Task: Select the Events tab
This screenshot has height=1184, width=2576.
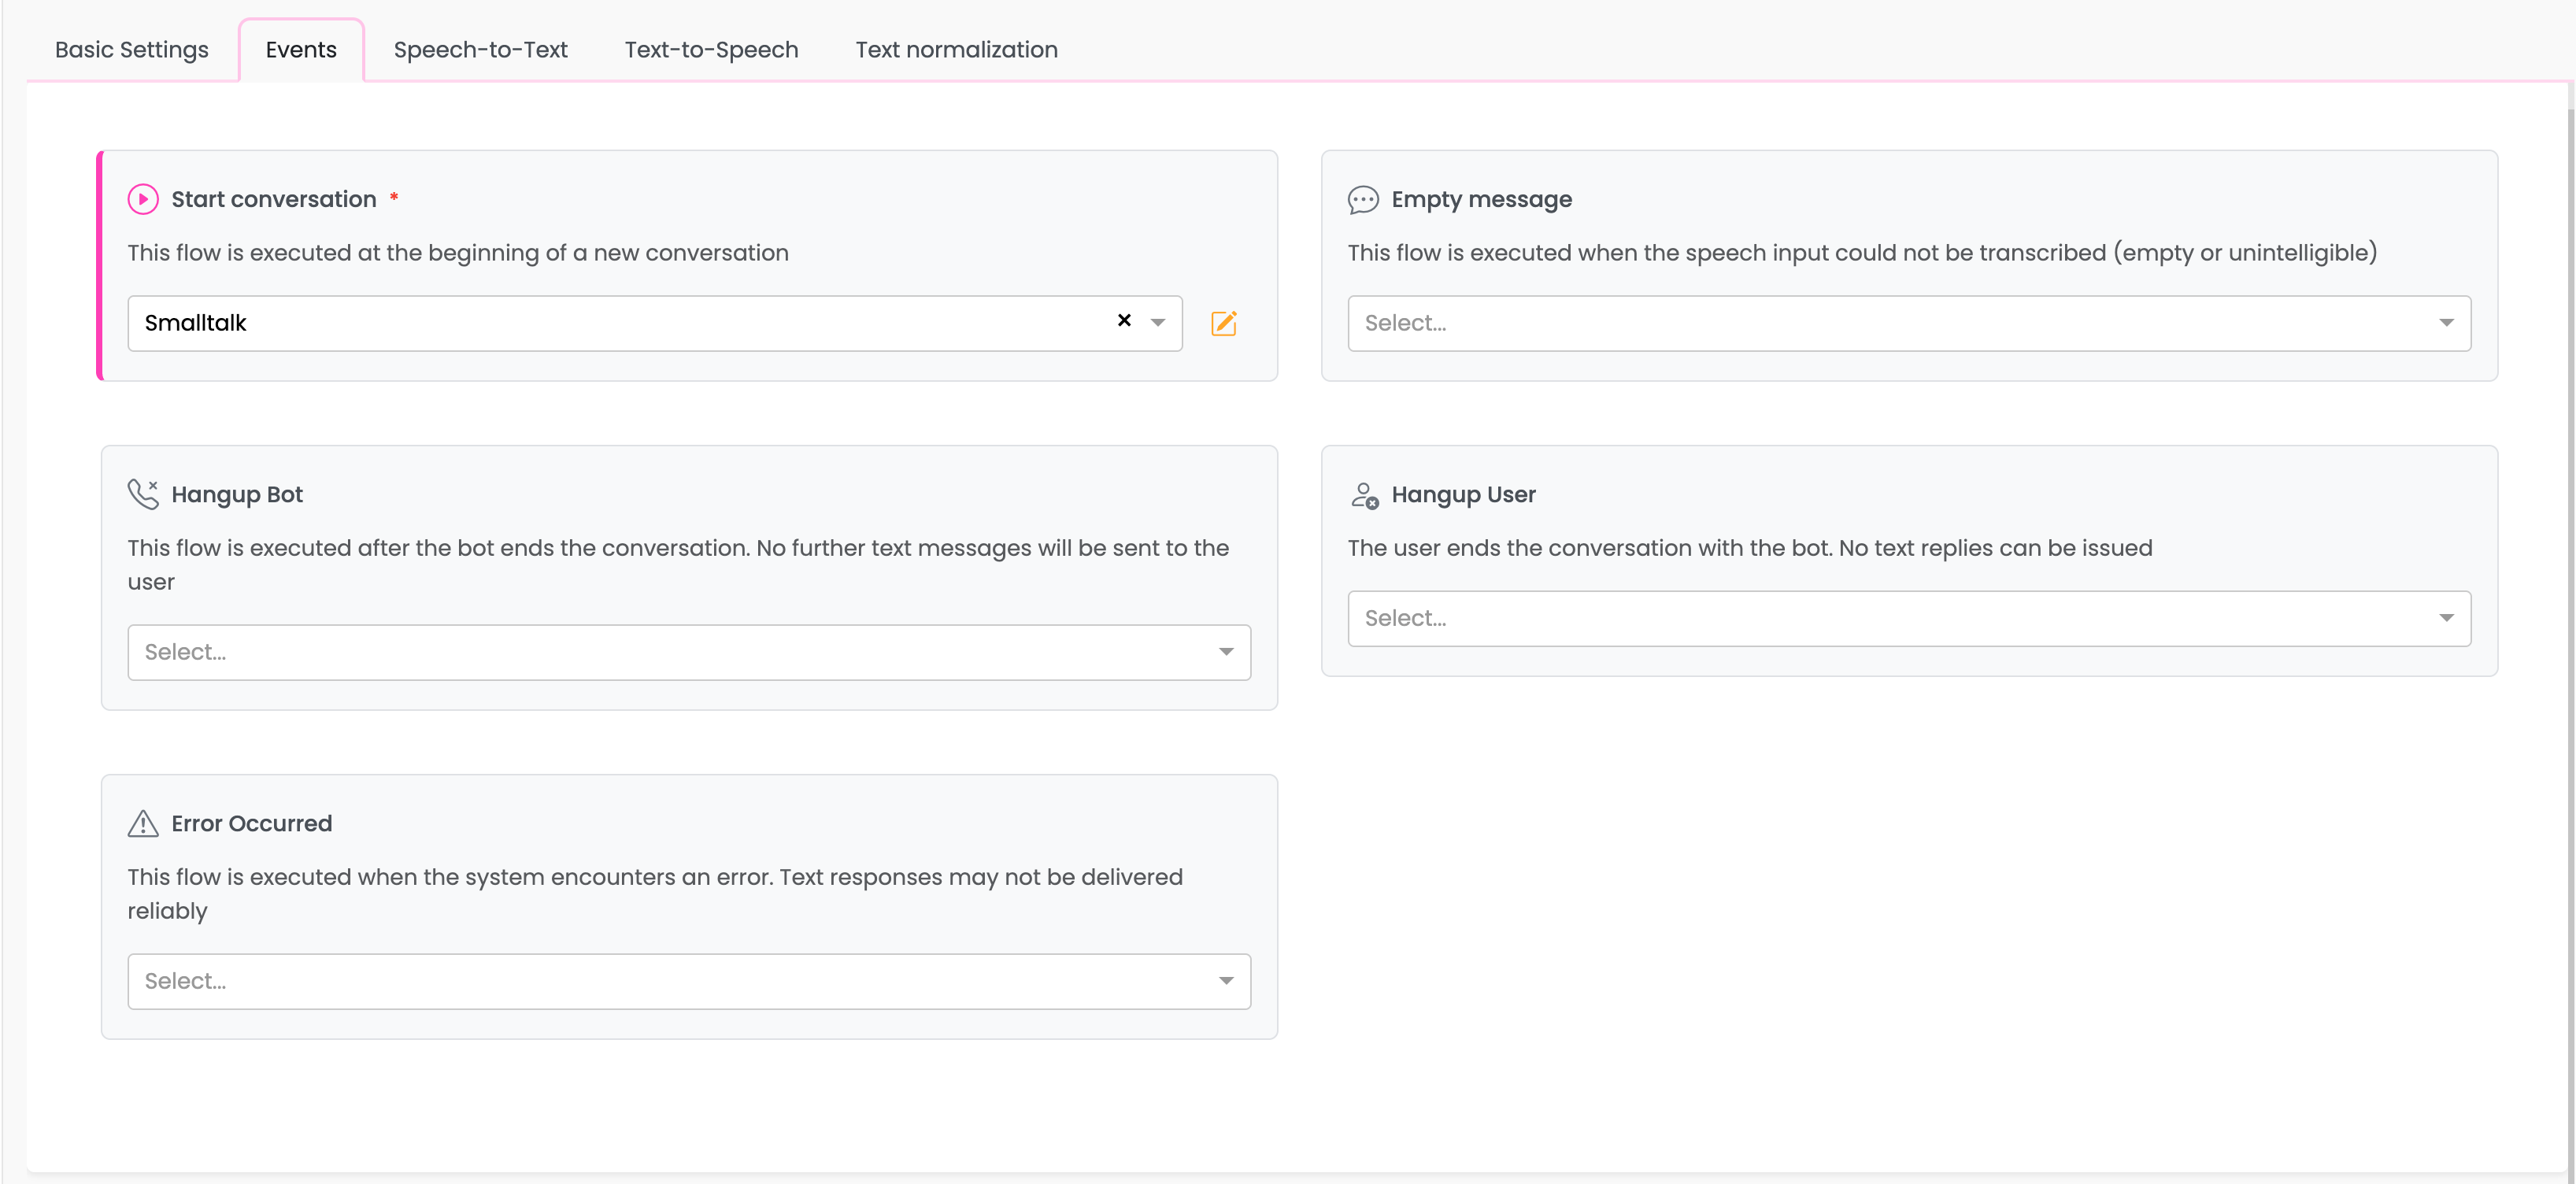Action: [x=301, y=50]
